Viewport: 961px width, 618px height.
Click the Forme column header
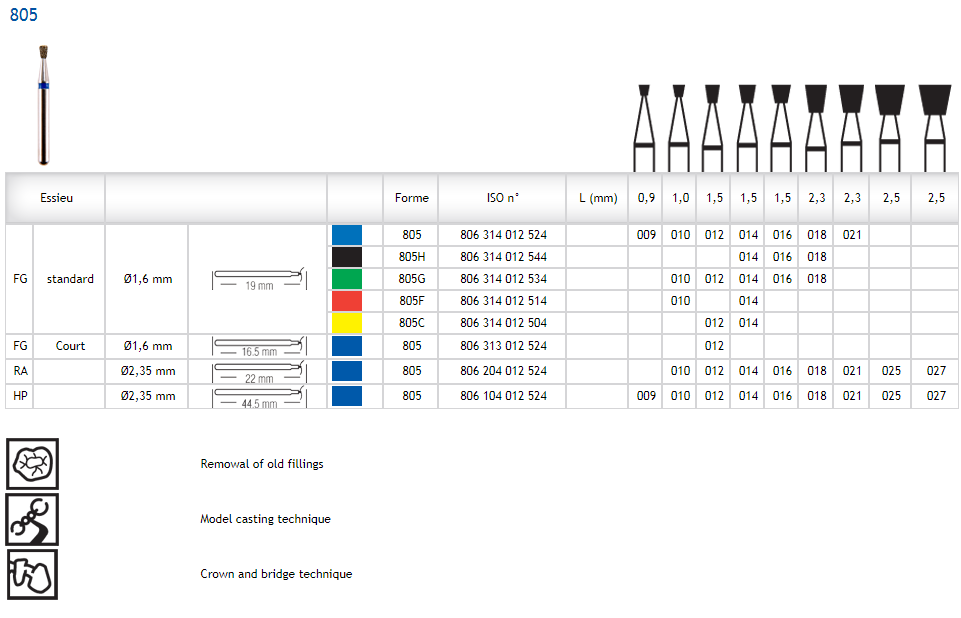click(x=411, y=198)
